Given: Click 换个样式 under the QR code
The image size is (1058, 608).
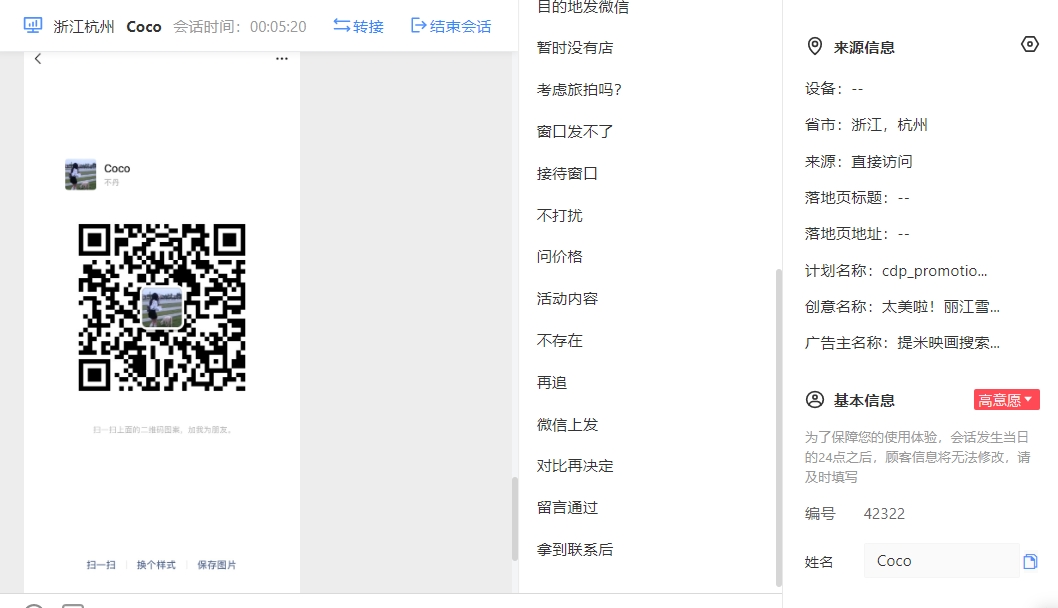Looking at the screenshot, I should (x=156, y=565).
